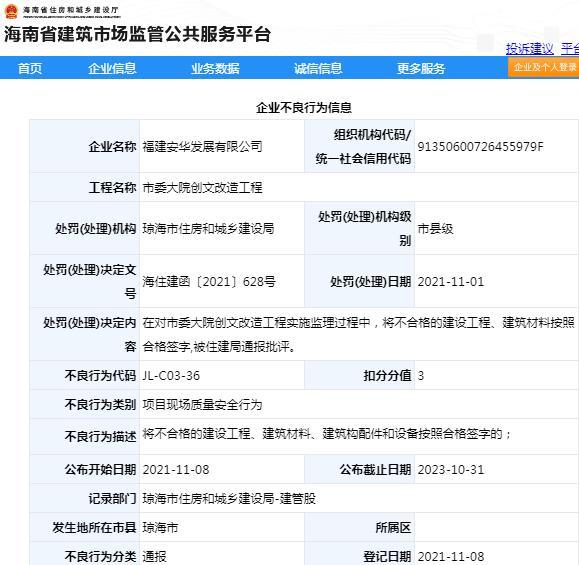Screen dimensions: 579x565
Task: Select the classification value 通报
Action: point(154,556)
